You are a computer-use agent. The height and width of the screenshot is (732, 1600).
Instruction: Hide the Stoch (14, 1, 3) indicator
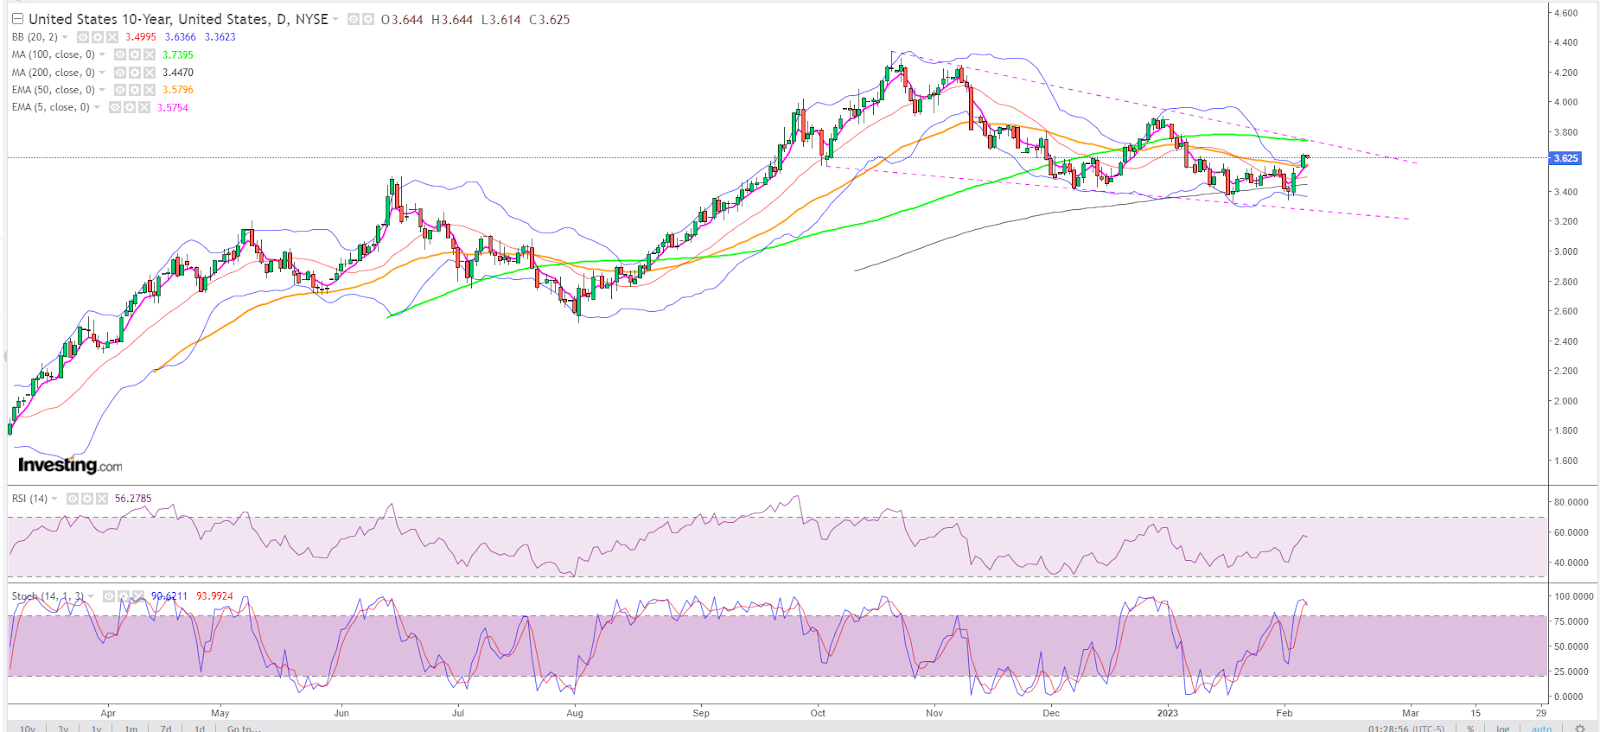(109, 596)
